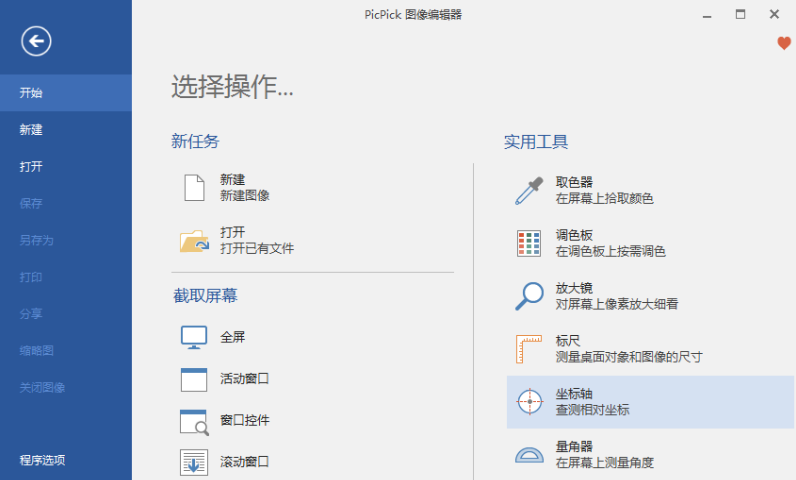Click the 查测相对坐标 description

pyautogui.click(x=592, y=410)
